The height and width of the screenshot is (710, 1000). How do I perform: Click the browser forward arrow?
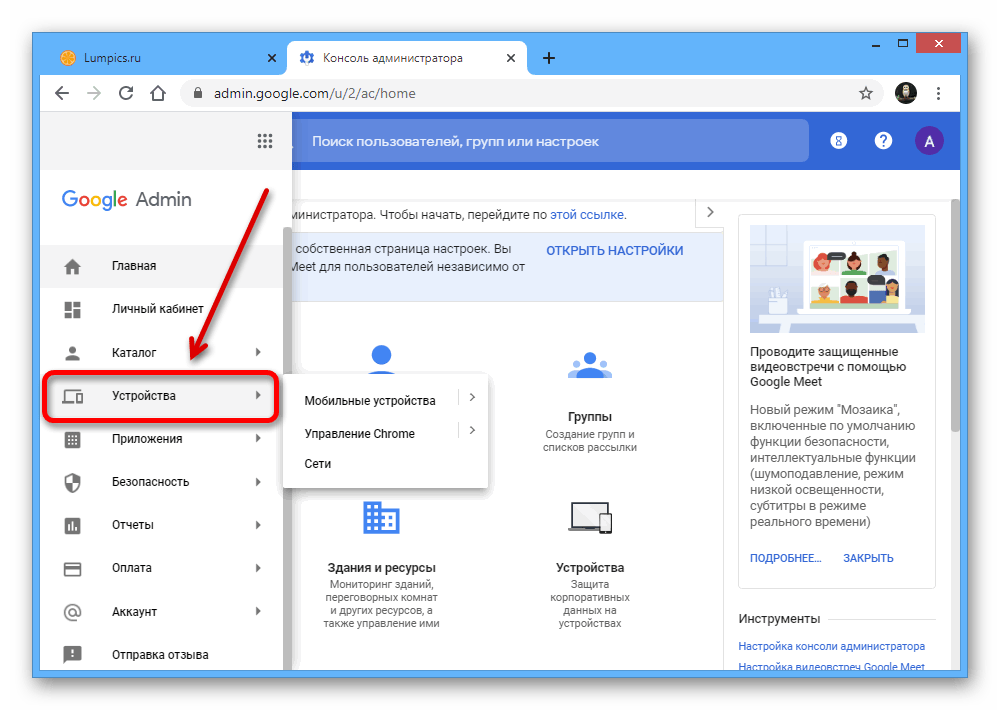point(94,93)
